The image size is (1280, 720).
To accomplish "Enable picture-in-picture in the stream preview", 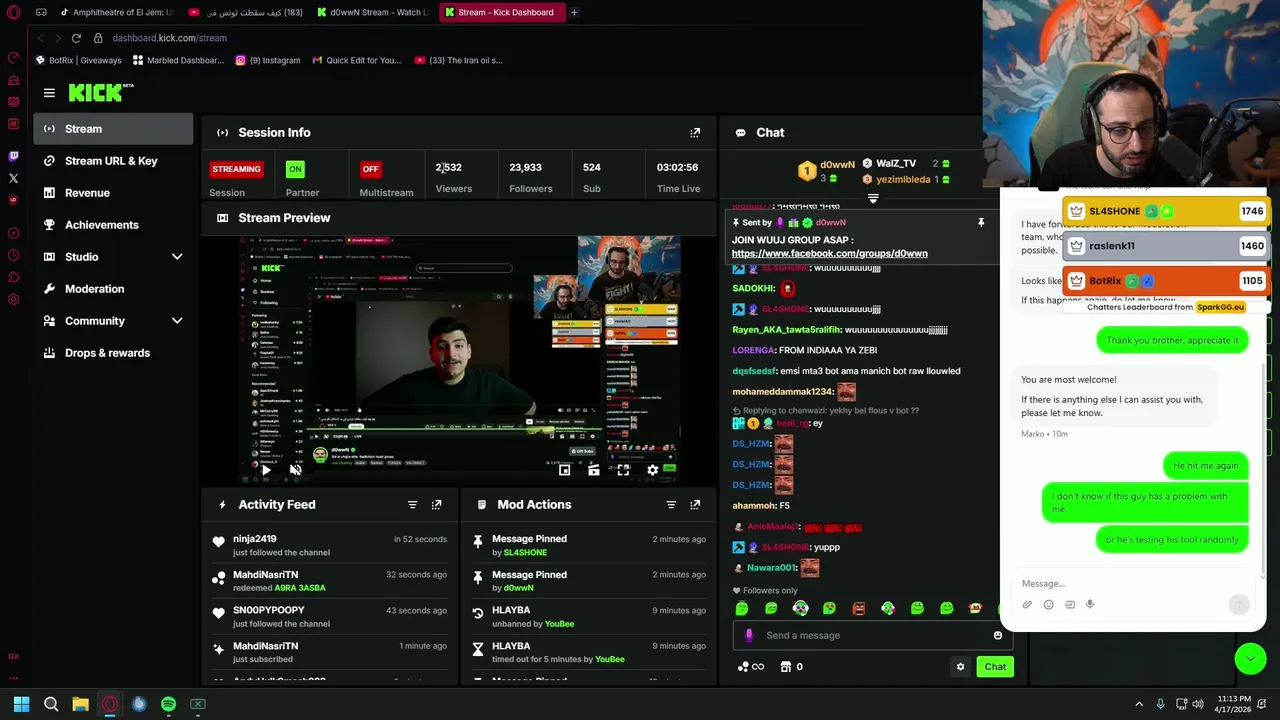I will (565, 470).
